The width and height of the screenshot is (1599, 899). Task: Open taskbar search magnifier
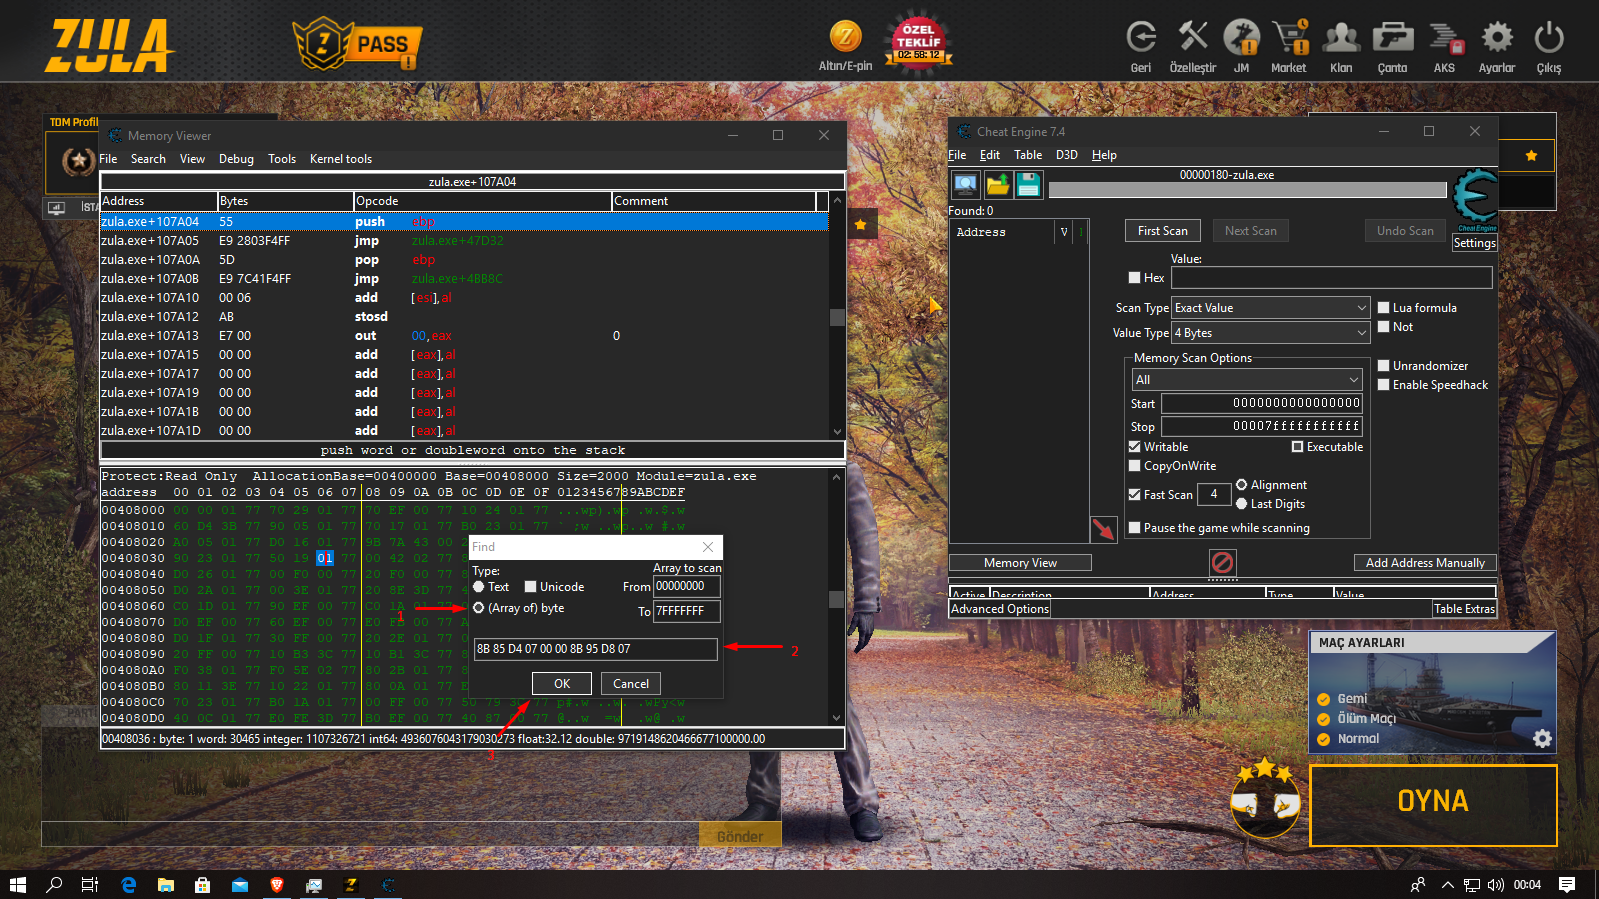[x=54, y=885]
